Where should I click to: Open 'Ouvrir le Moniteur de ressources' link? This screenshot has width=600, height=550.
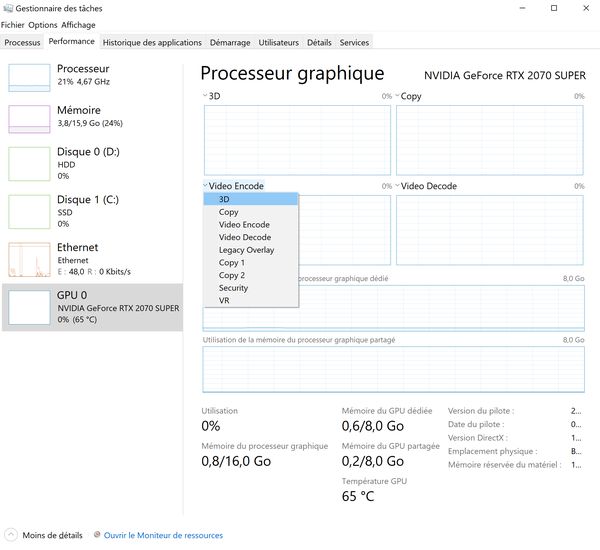(163, 535)
